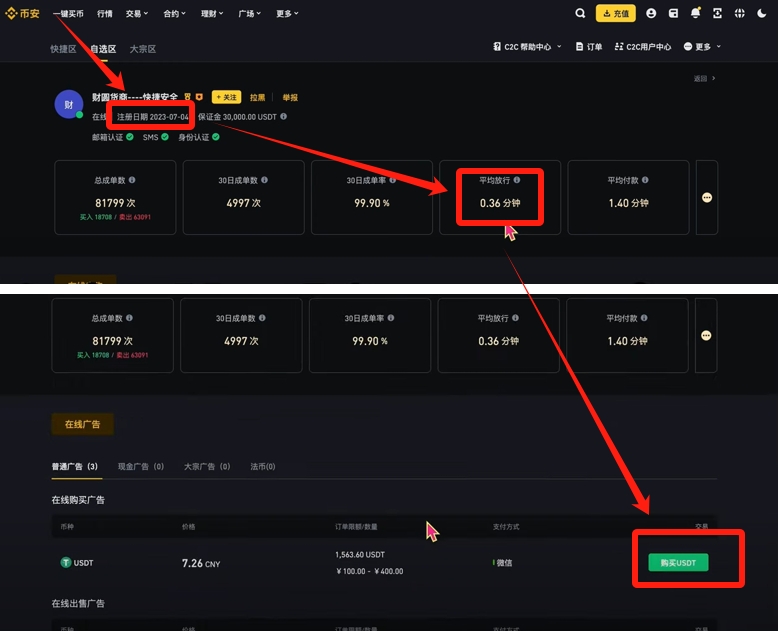Expand the 合约 futures dropdown
Screen dimensions: 778x631
[x=174, y=13]
